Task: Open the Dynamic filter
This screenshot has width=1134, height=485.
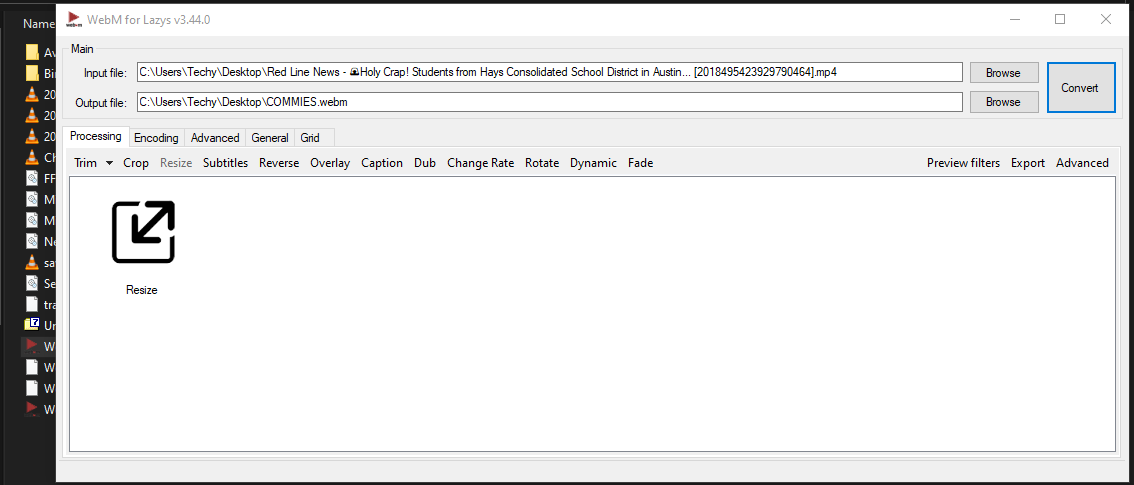Action: pyautogui.click(x=594, y=163)
